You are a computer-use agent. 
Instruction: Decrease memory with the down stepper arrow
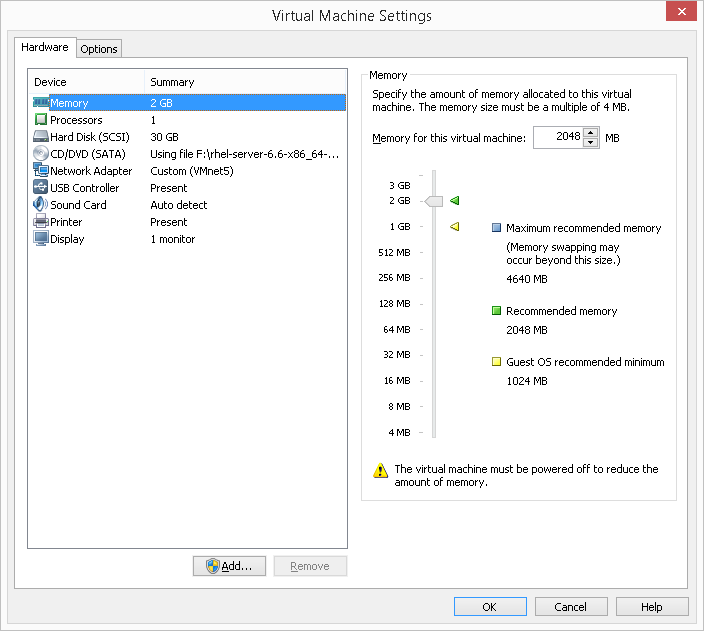click(x=591, y=143)
